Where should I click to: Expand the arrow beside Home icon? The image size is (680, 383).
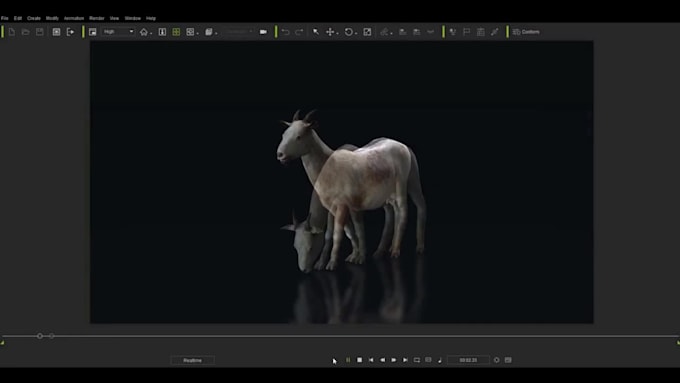[151, 33]
